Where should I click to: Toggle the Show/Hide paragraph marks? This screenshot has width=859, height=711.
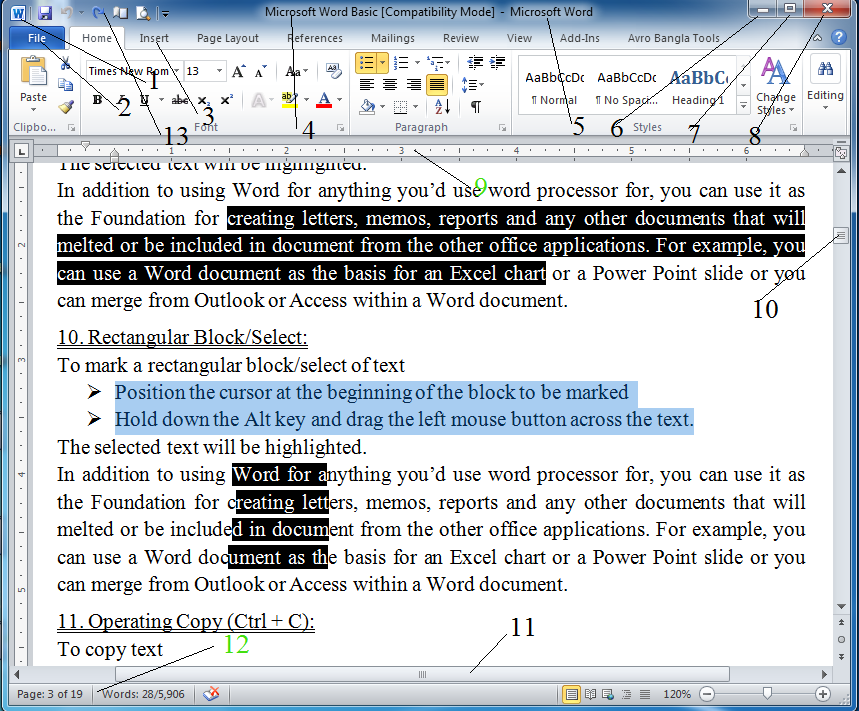pos(476,106)
